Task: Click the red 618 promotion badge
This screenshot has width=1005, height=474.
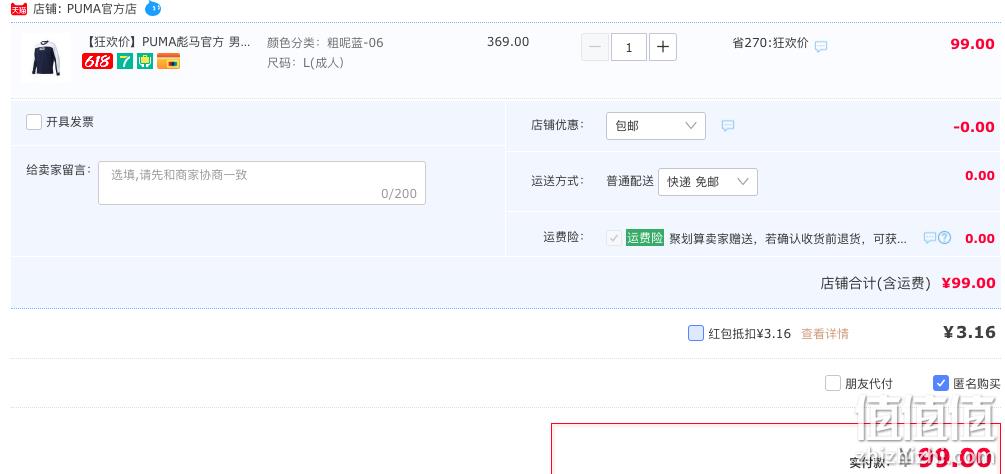Action: [x=97, y=61]
